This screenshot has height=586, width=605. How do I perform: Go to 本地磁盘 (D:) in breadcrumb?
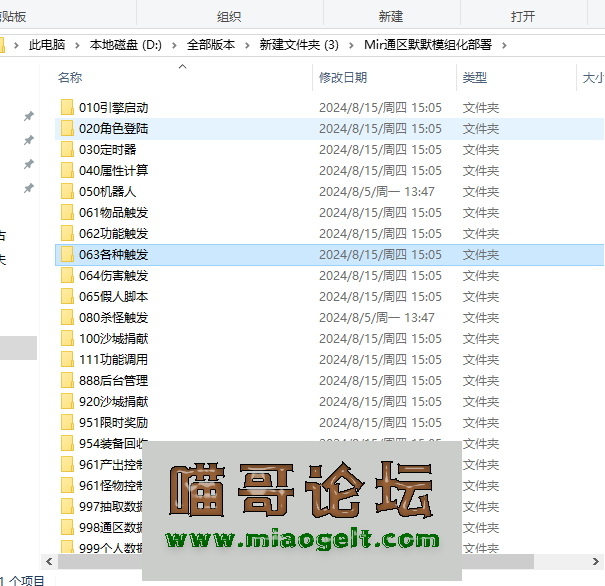pos(125,45)
